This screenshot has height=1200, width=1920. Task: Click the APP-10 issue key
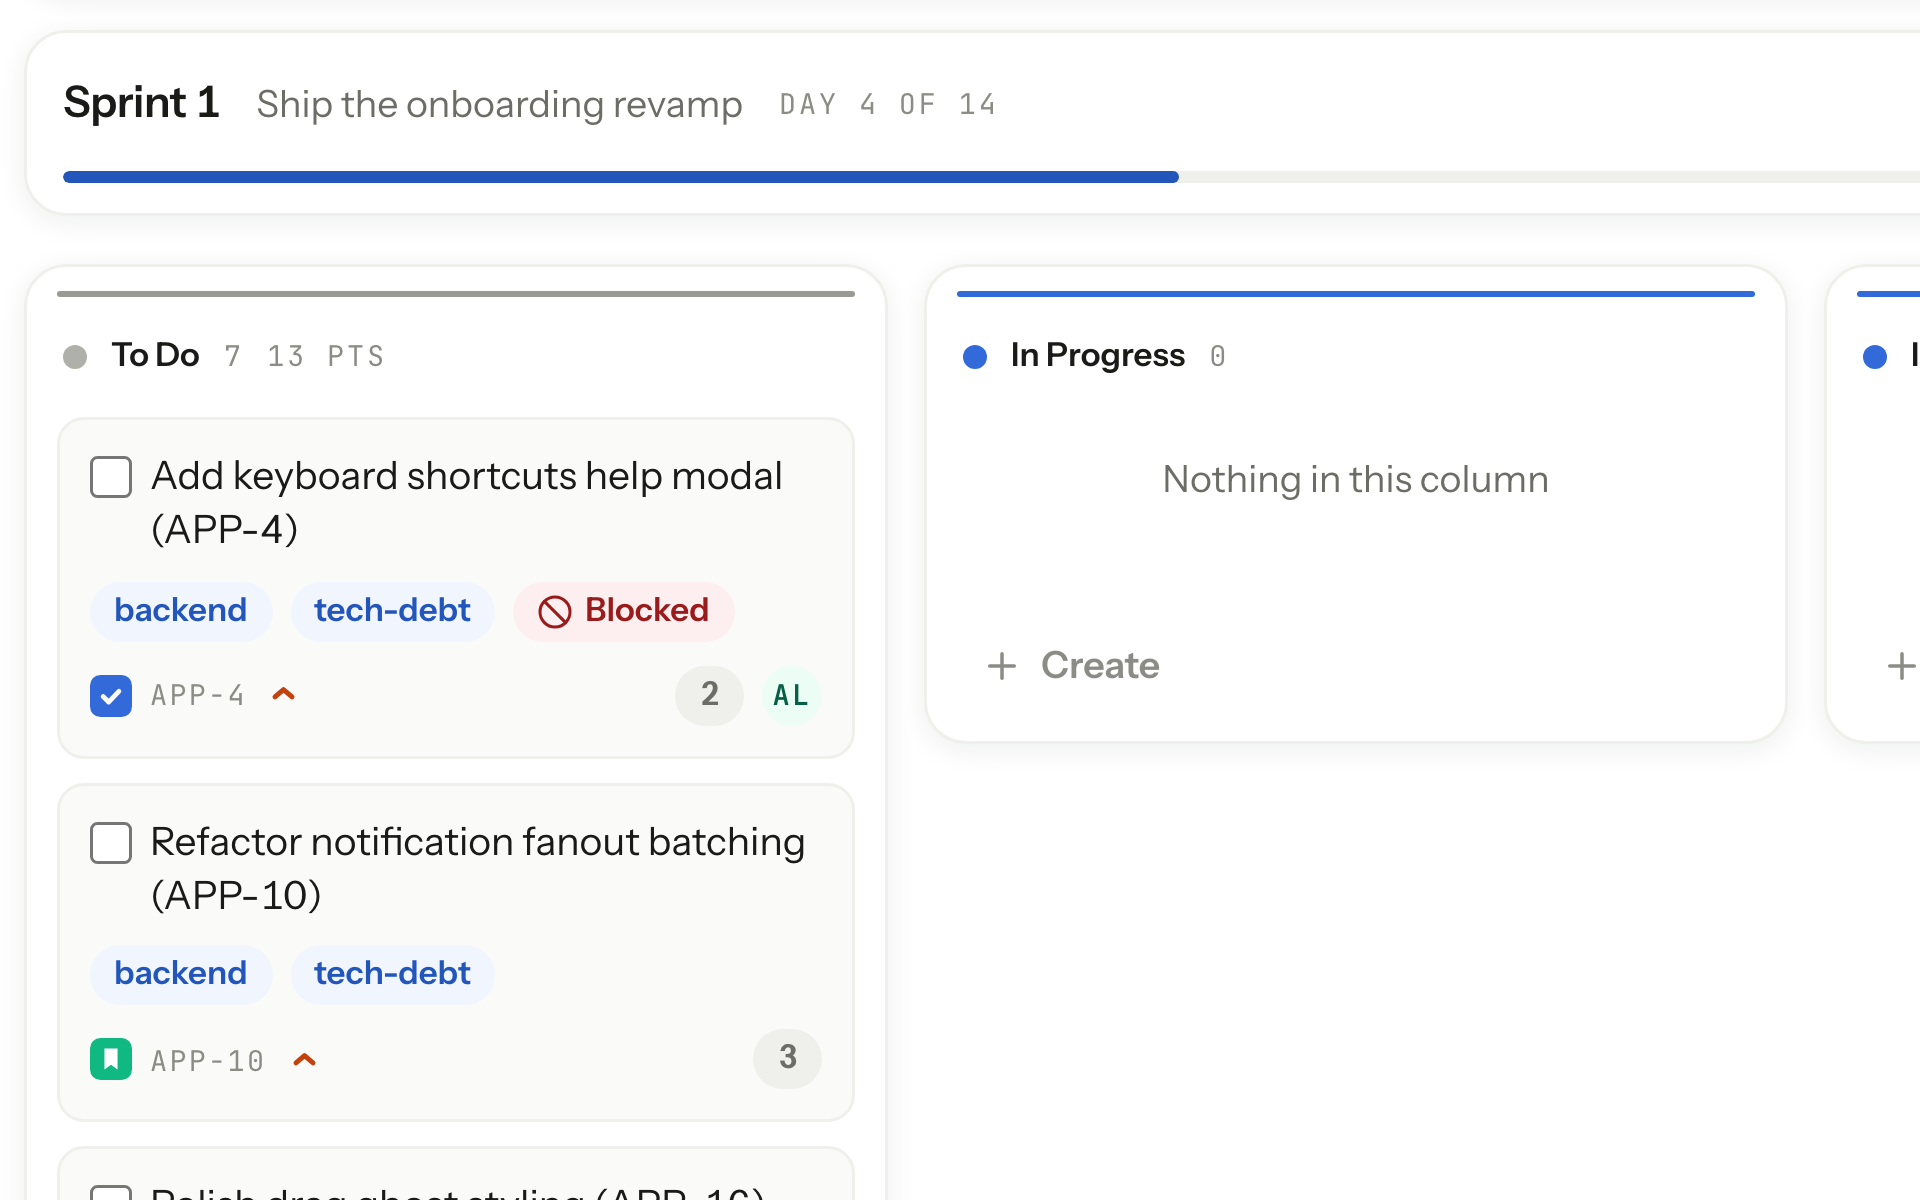[x=208, y=1062]
